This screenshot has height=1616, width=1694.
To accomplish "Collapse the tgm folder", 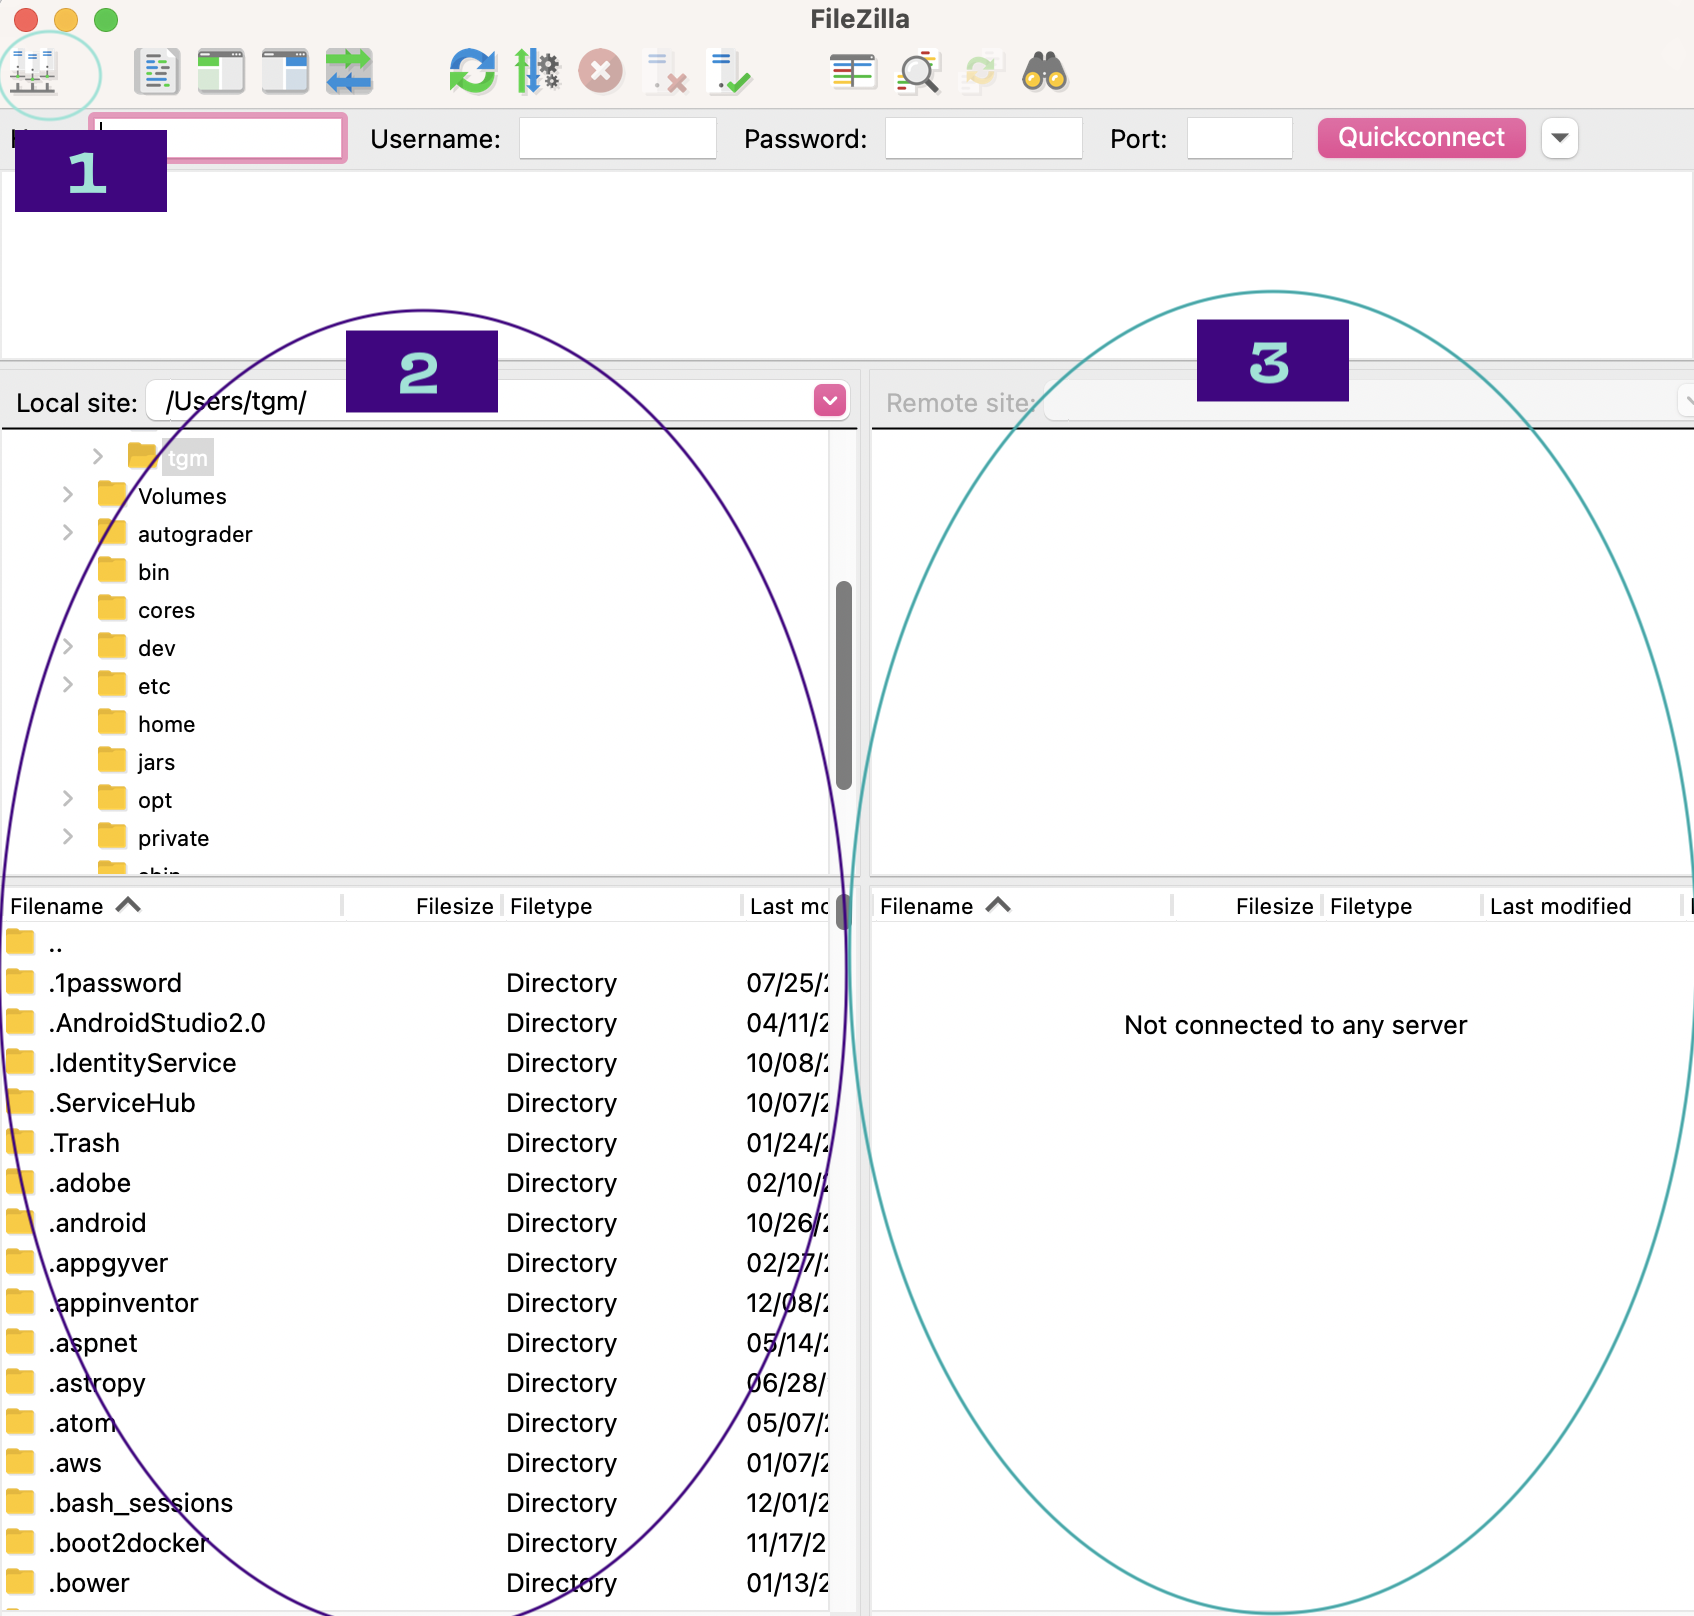I will (97, 456).
